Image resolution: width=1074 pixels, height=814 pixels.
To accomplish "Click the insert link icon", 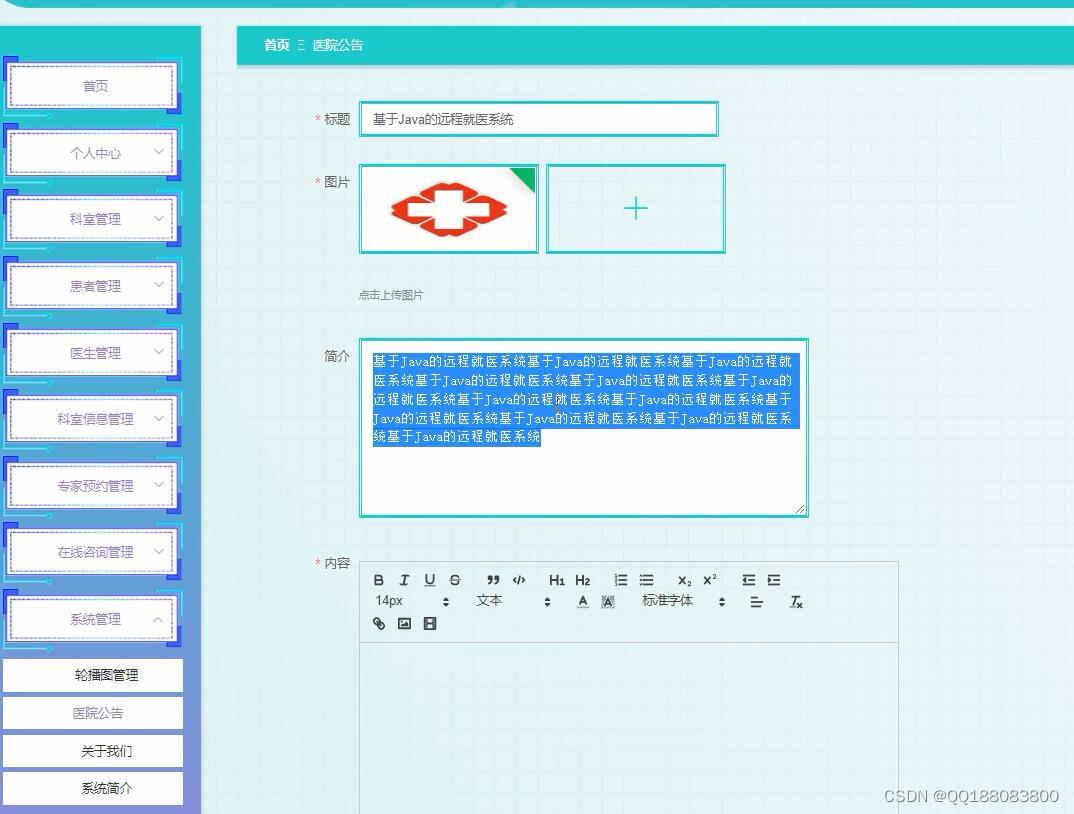I will [x=377, y=623].
